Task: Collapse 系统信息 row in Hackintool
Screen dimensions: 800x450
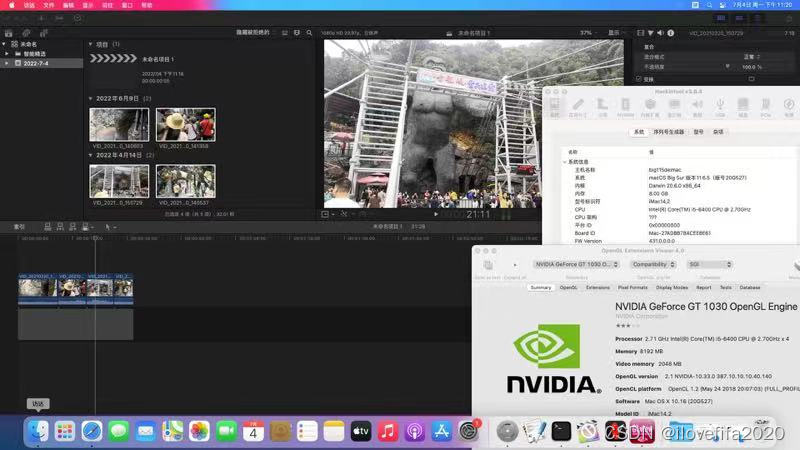Action: (565, 162)
